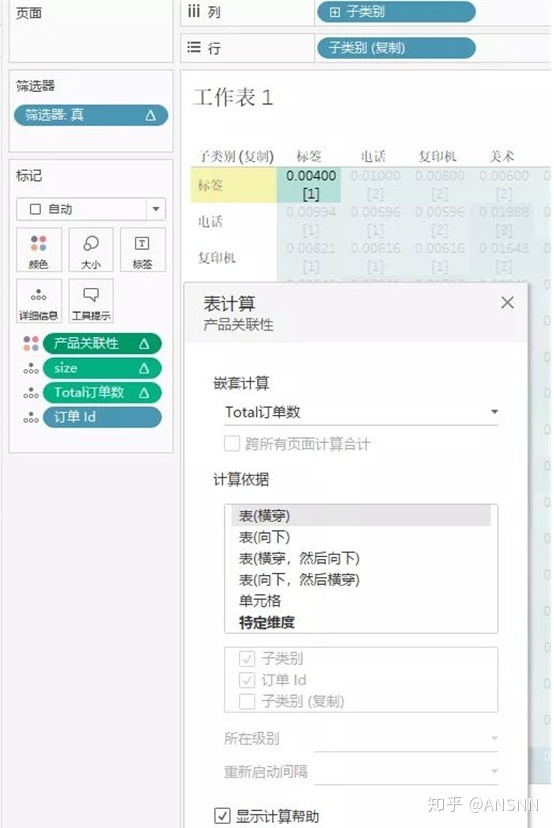The width and height of the screenshot is (554, 828).
Task: Open the Size marks card
Action: pyautogui.click(x=91, y=250)
